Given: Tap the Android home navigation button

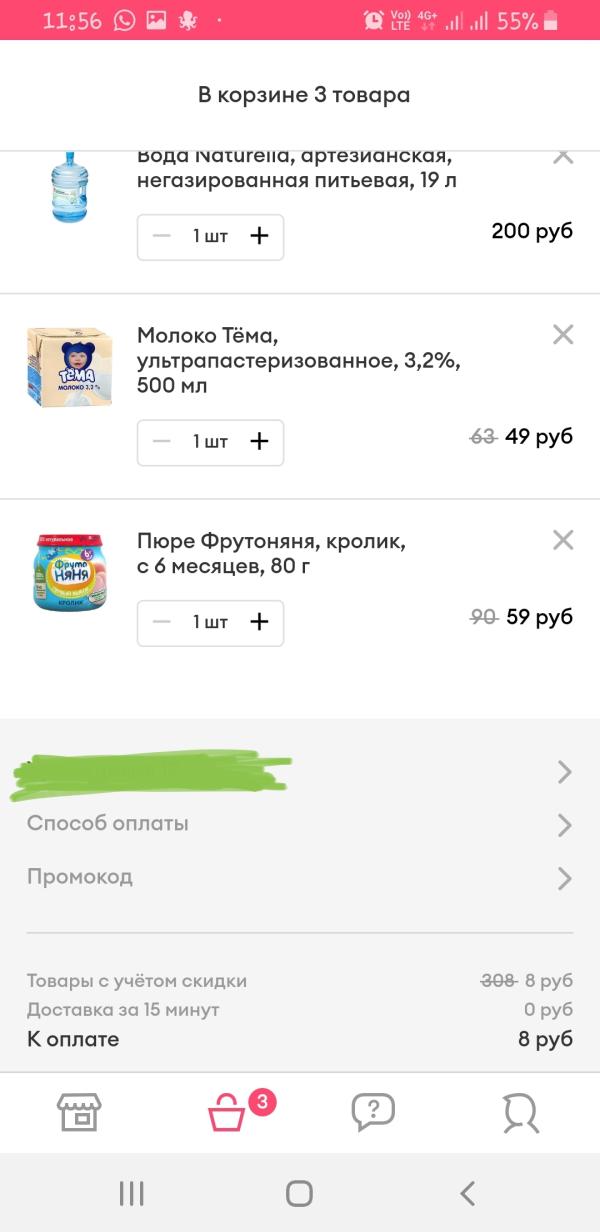Looking at the screenshot, I should tap(299, 1193).
